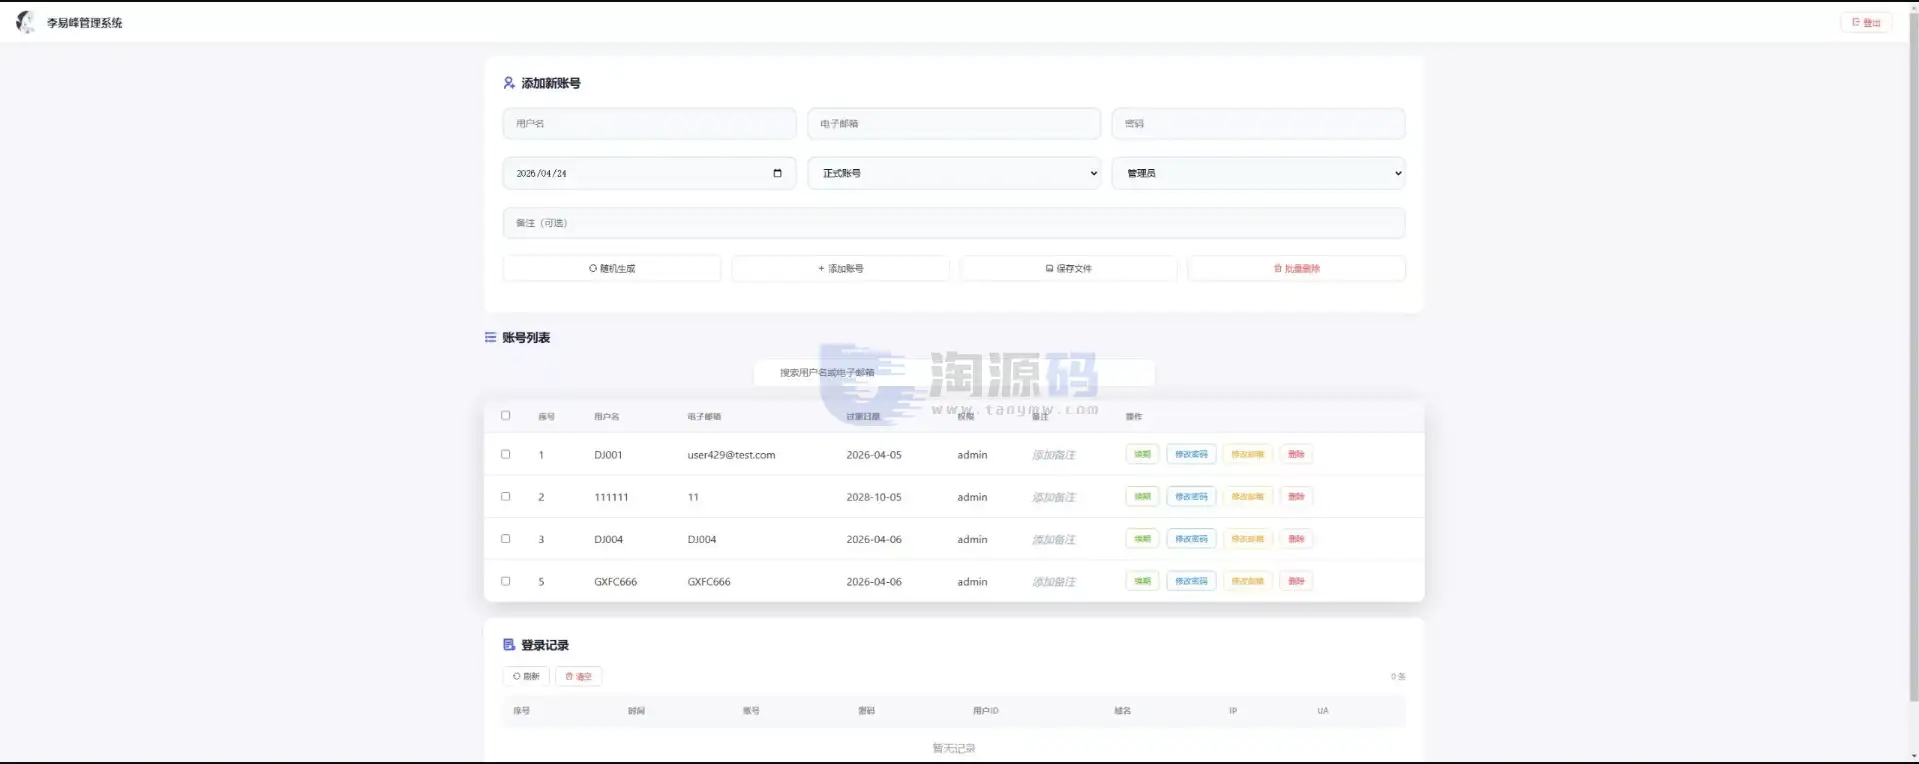Click the 2026/04/24 expiry date field

[x=650, y=173]
